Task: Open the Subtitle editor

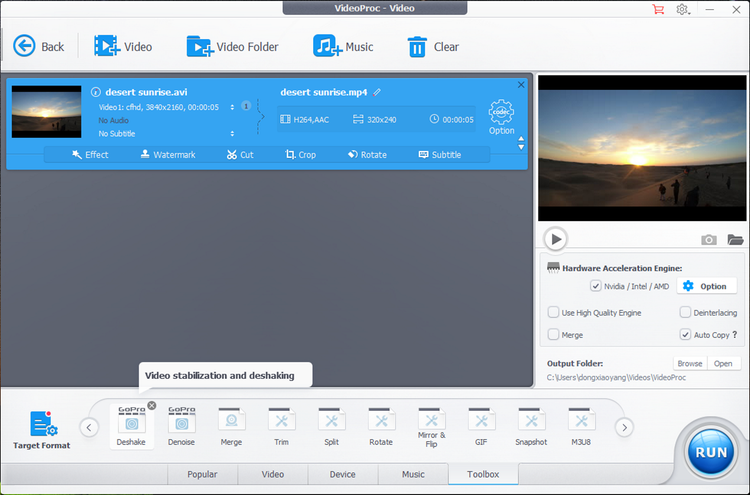Action: (440, 154)
